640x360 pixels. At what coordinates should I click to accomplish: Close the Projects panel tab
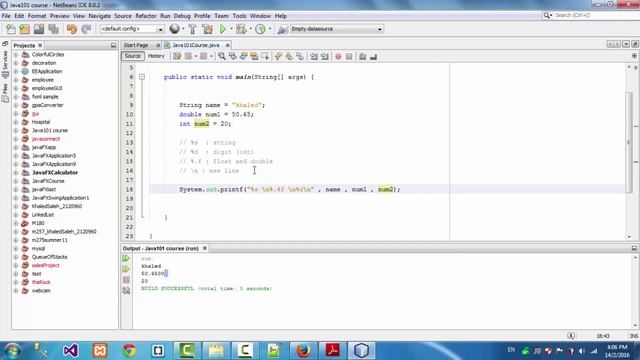[40, 45]
